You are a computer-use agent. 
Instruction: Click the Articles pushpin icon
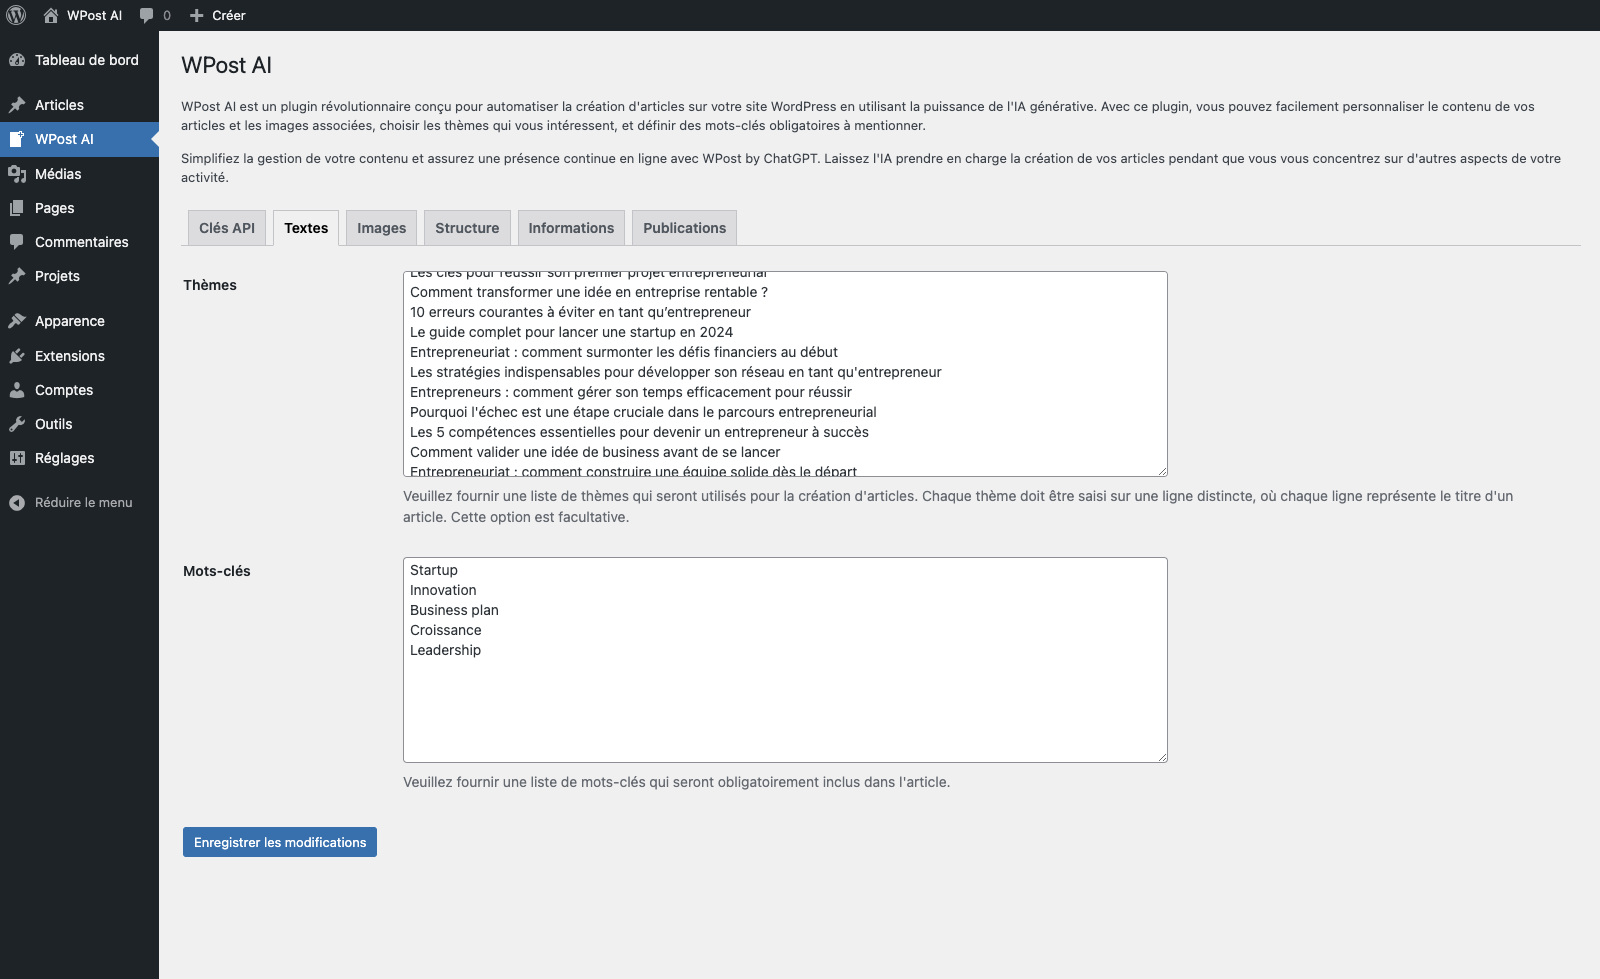(17, 105)
